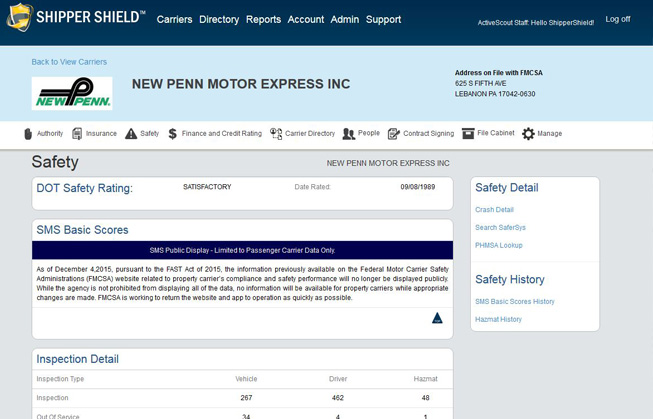The height and width of the screenshot is (419, 653).
Task: Open the Directory menu
Action: point(219,19)
